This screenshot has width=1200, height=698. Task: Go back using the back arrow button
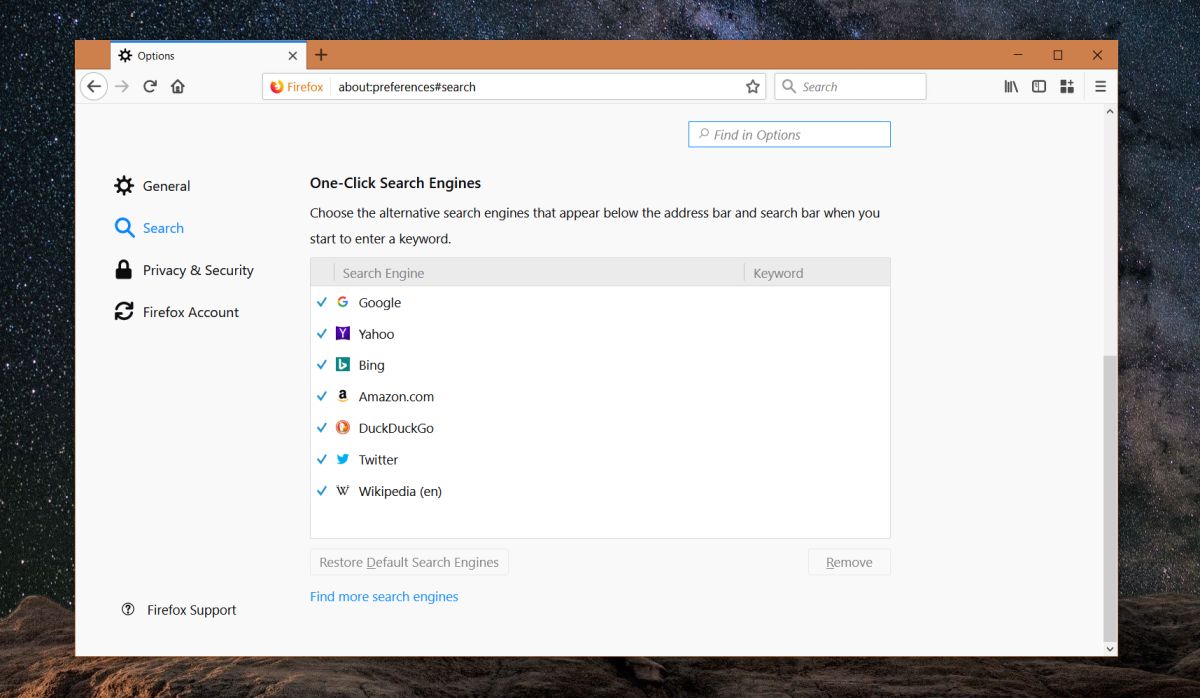94,86
